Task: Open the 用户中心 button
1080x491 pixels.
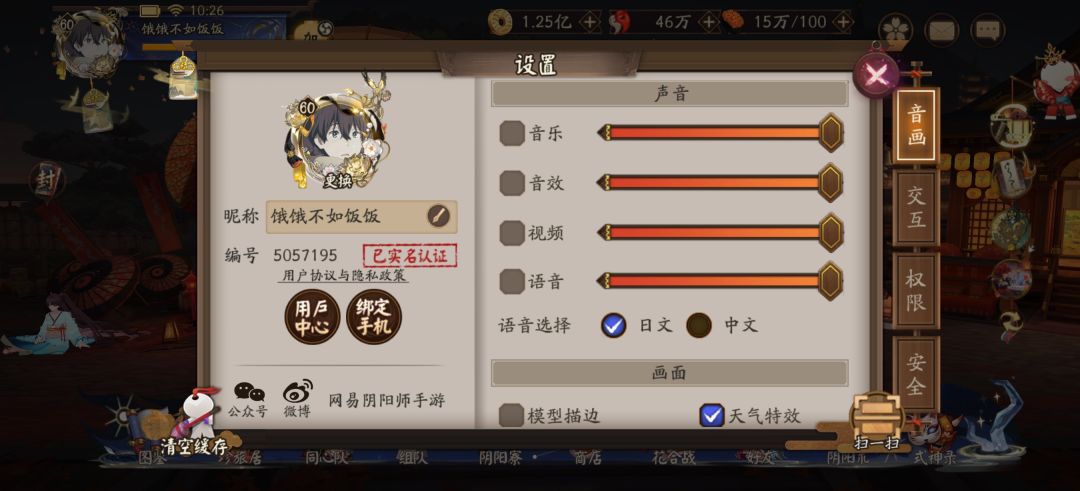Action: pos(312,317)
